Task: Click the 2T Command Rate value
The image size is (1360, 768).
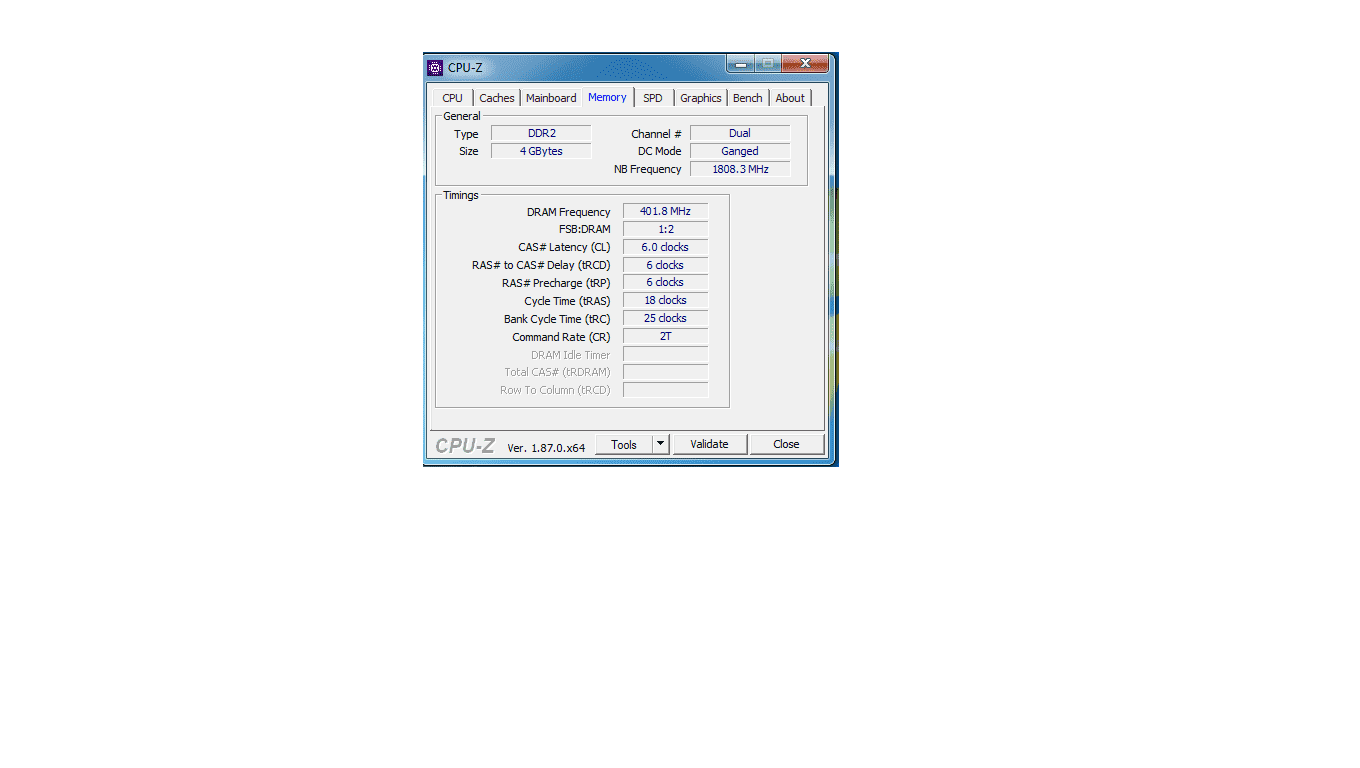Action: (x=665, y=336)
